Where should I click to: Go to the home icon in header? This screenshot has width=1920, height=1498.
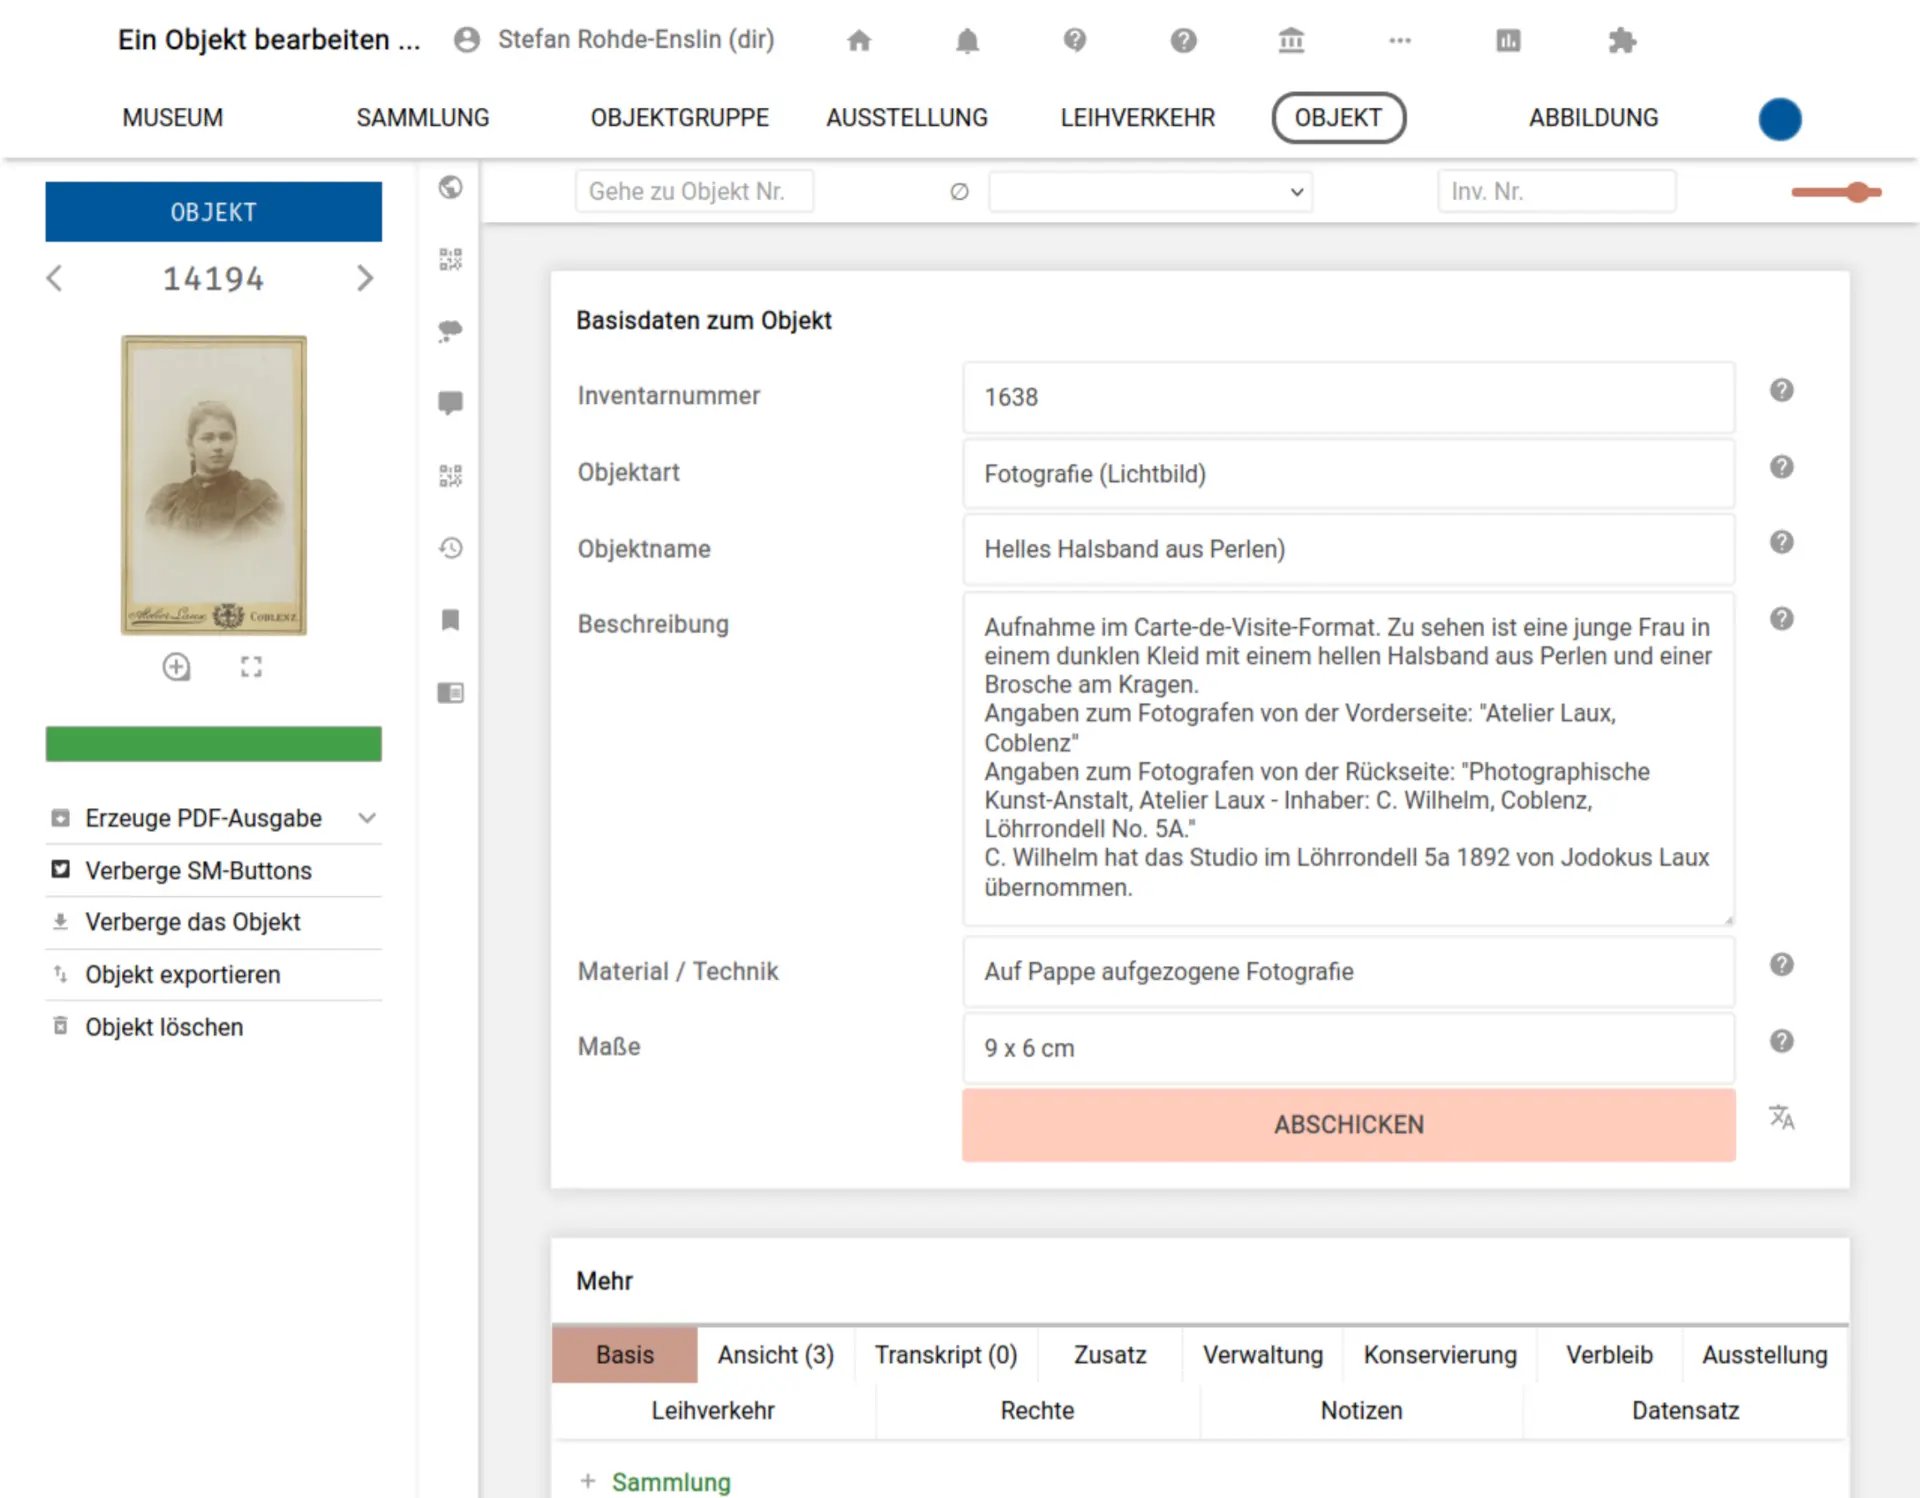pos(859,40)
